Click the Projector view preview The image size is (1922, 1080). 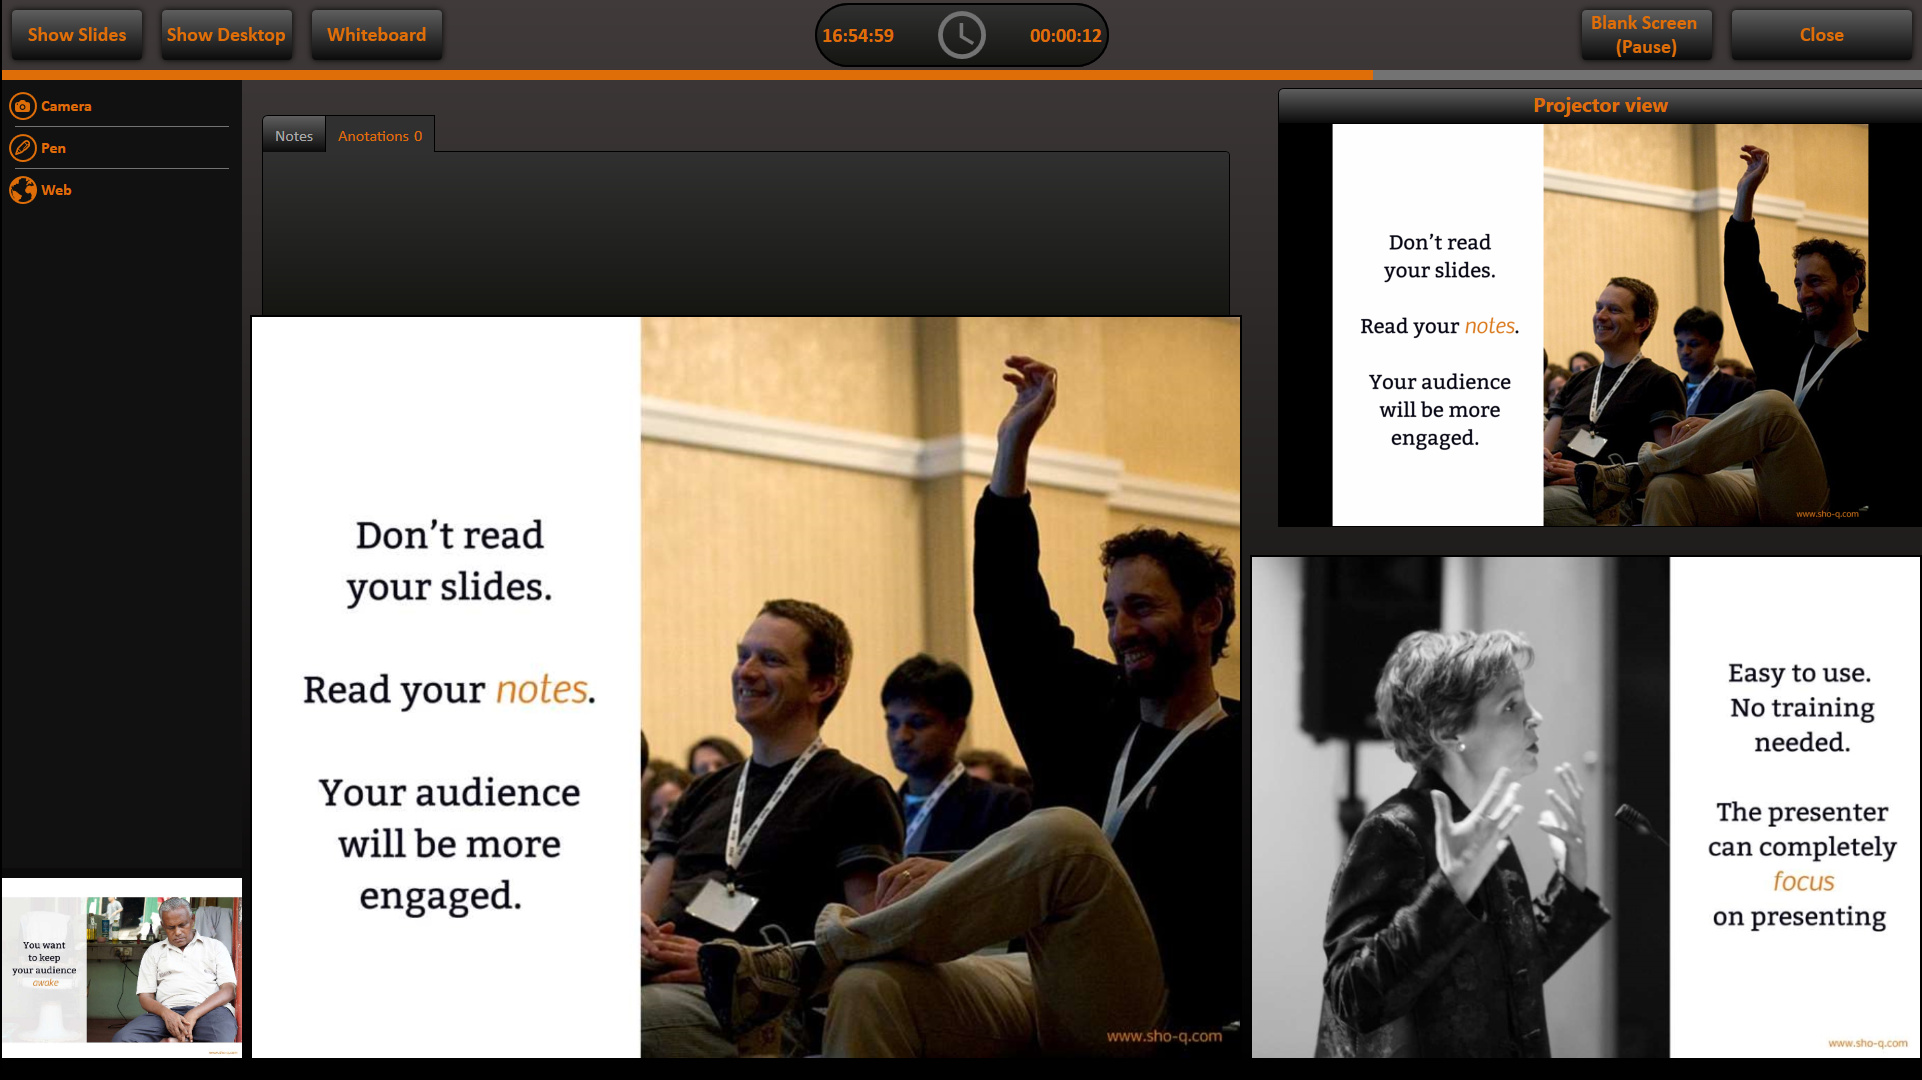tap(1600, 325)
